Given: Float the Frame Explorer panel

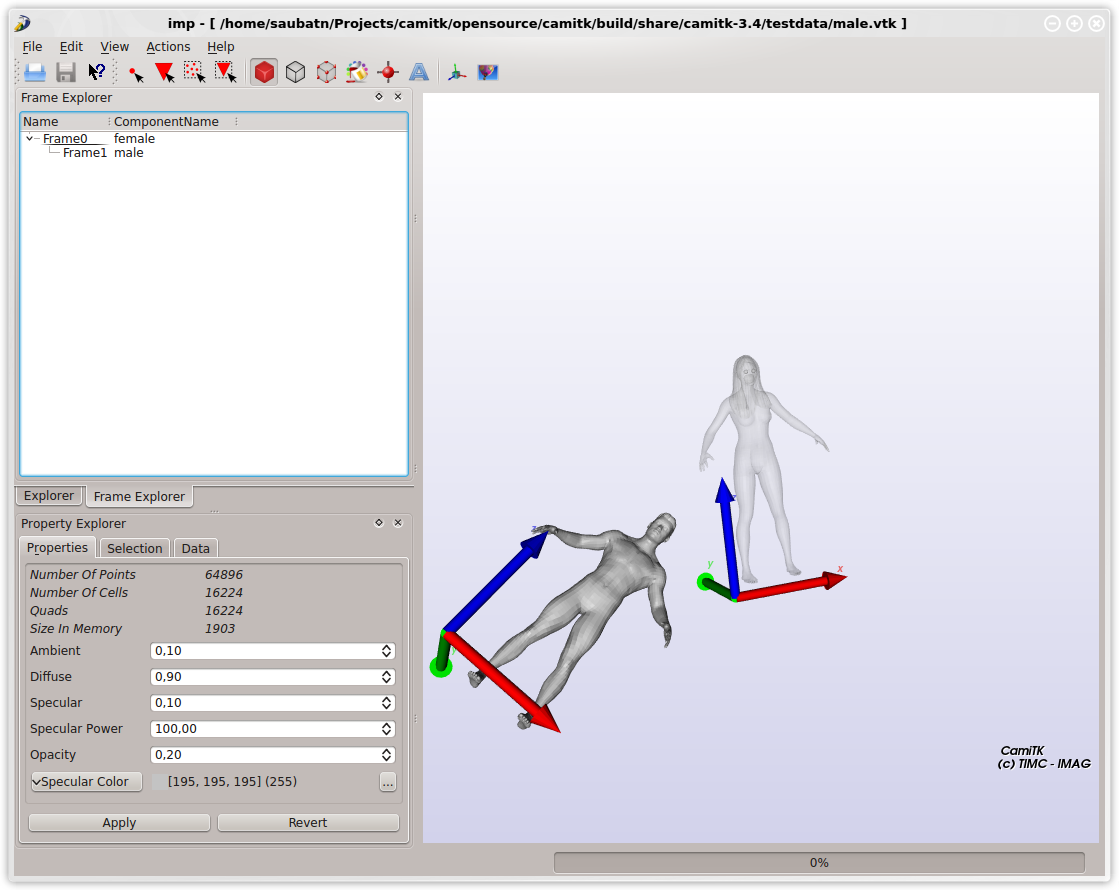Looking at the screenshot, I should click(379, 97).
